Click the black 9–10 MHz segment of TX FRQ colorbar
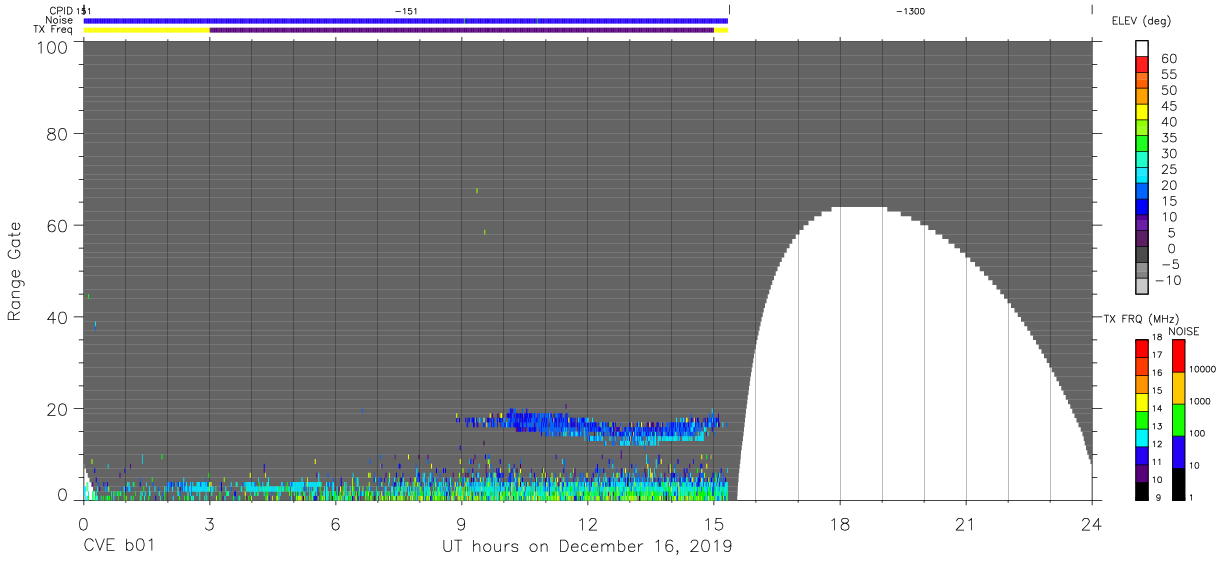The height and width of the screenshot is (567, 1228). point(1142,490)
